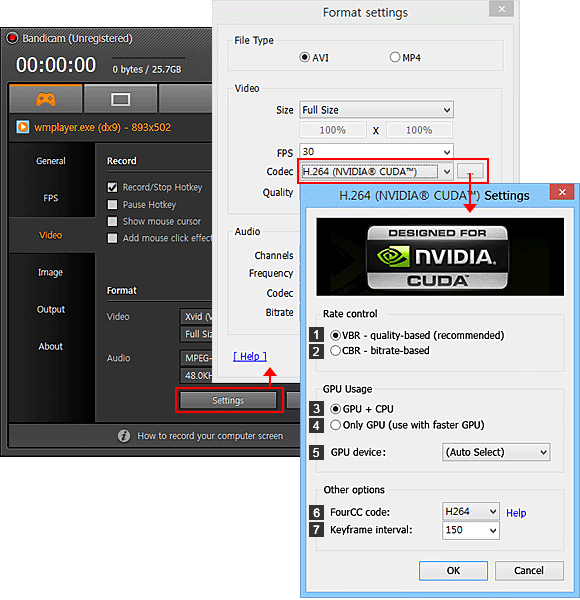Open the FPS dropdown set to 30
Image resolution: width=580 pixels, height=600 pixels.
coord(376,152)
